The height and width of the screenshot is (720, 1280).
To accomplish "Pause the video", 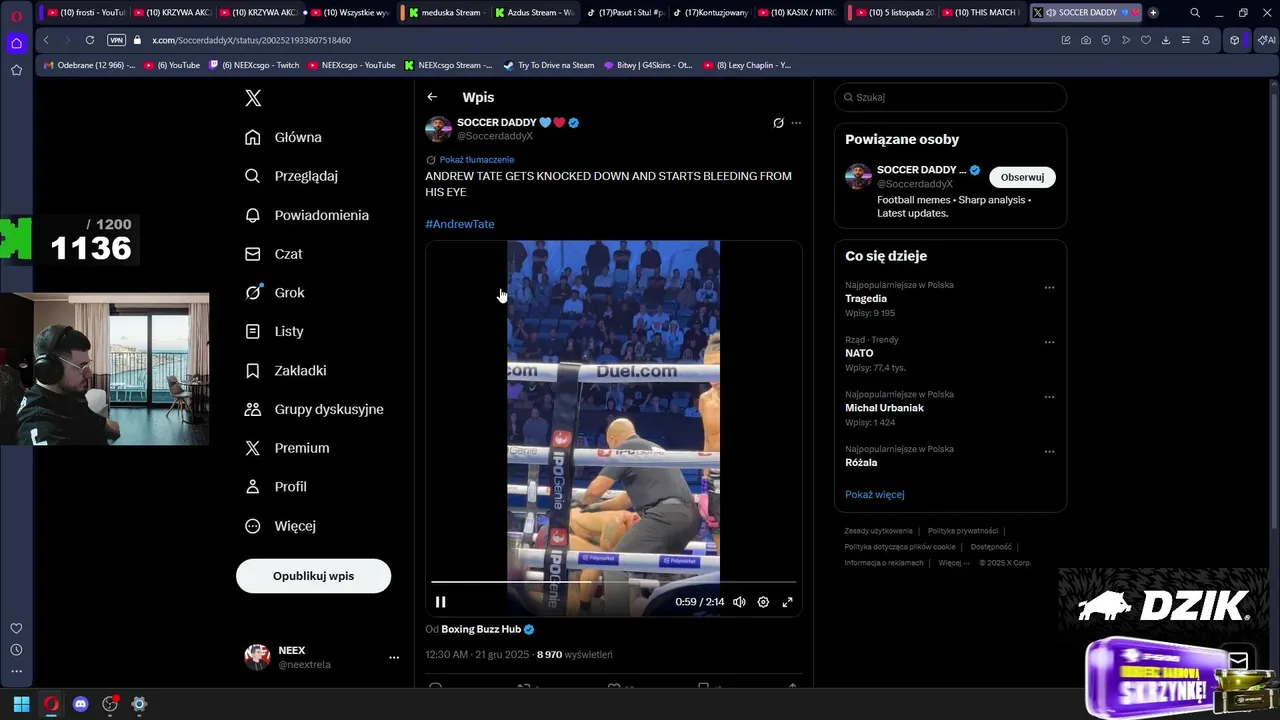I will pyautogui.click(x=440, y=602).
